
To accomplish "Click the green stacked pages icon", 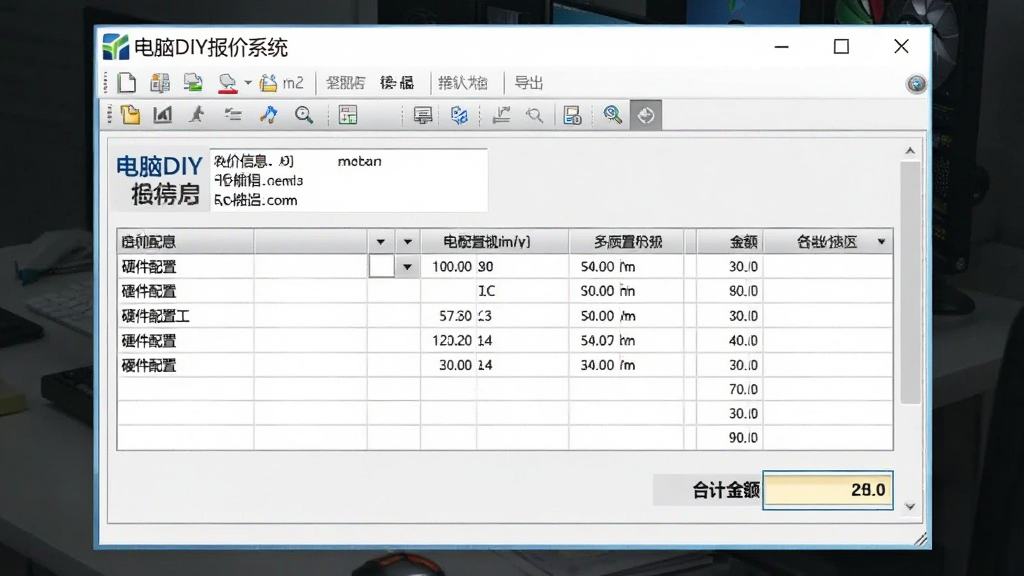I will coord(193,82).
